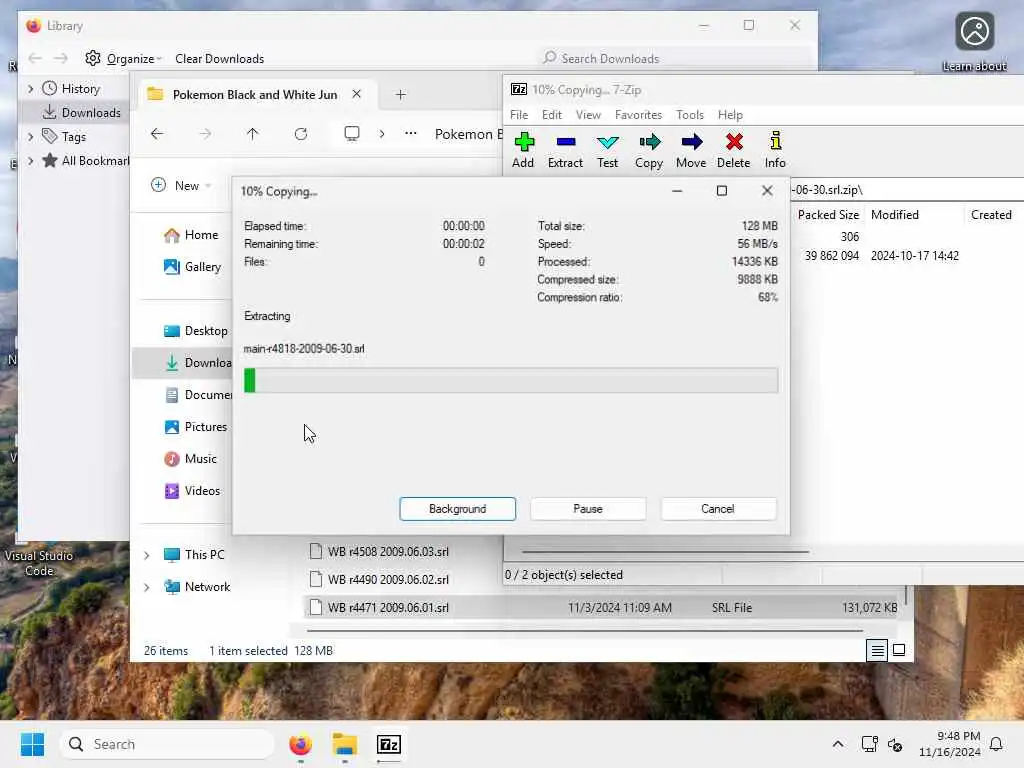The image size is (1024, 768).
Task: Click the File Explorer refresh icon
Action: pyautogui.click(x=300, y=134)
